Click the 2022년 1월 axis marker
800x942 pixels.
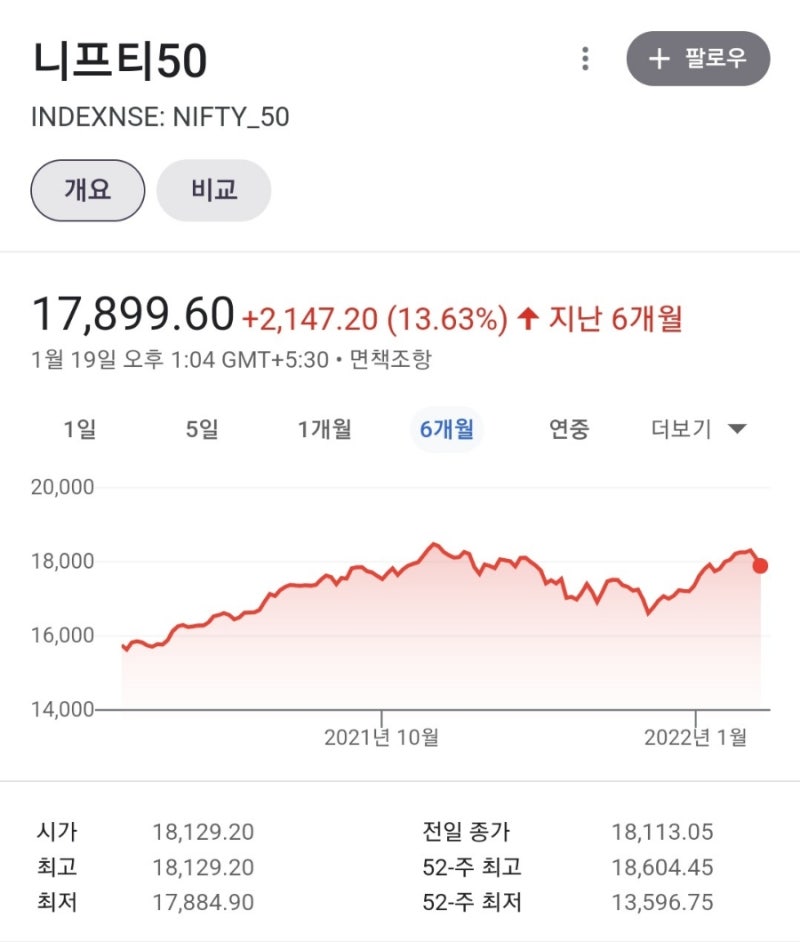695,737
